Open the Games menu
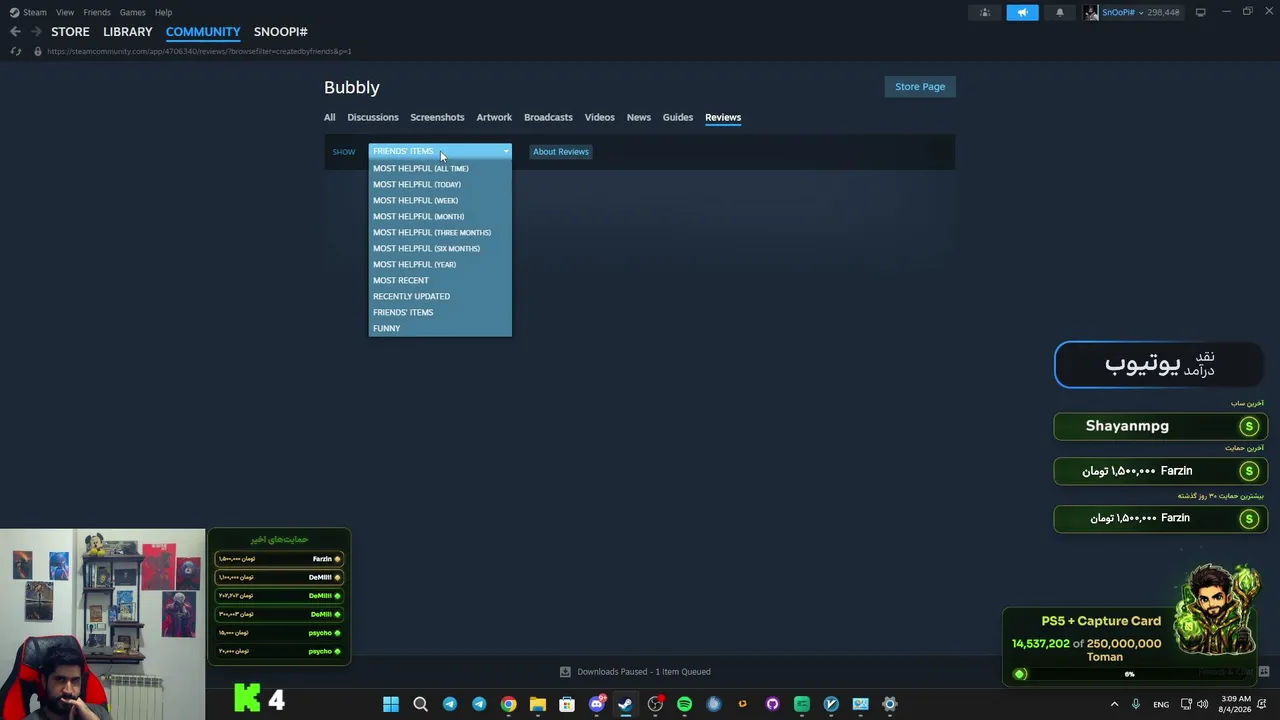The image size is (1280, 720). (132, 12)
